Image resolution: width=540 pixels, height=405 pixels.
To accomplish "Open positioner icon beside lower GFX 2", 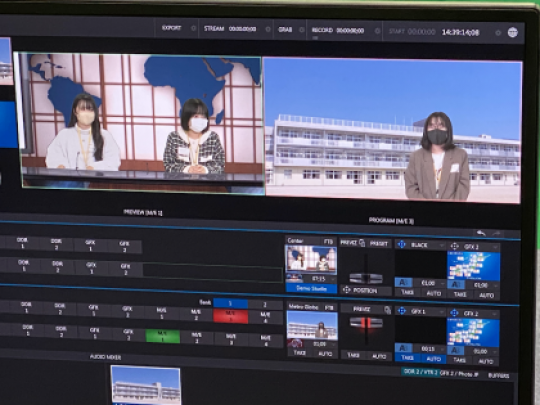I will pos(454,313).
